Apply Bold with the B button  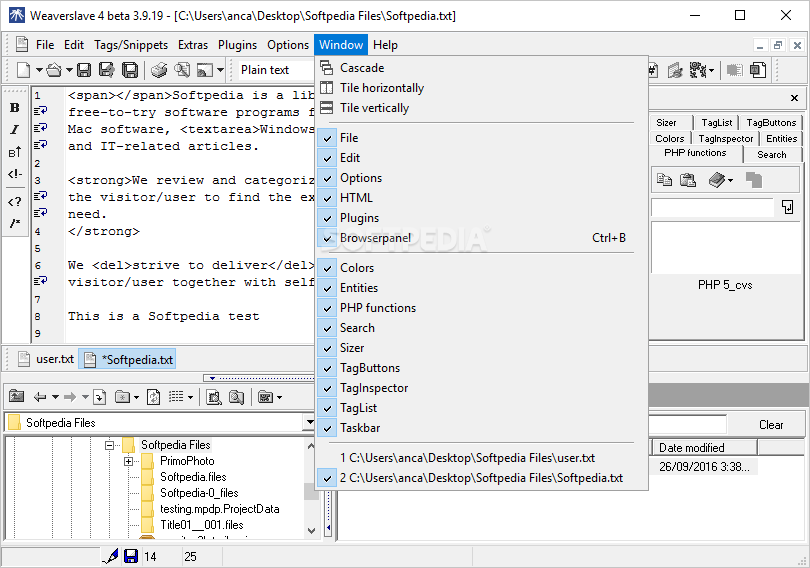14,107
